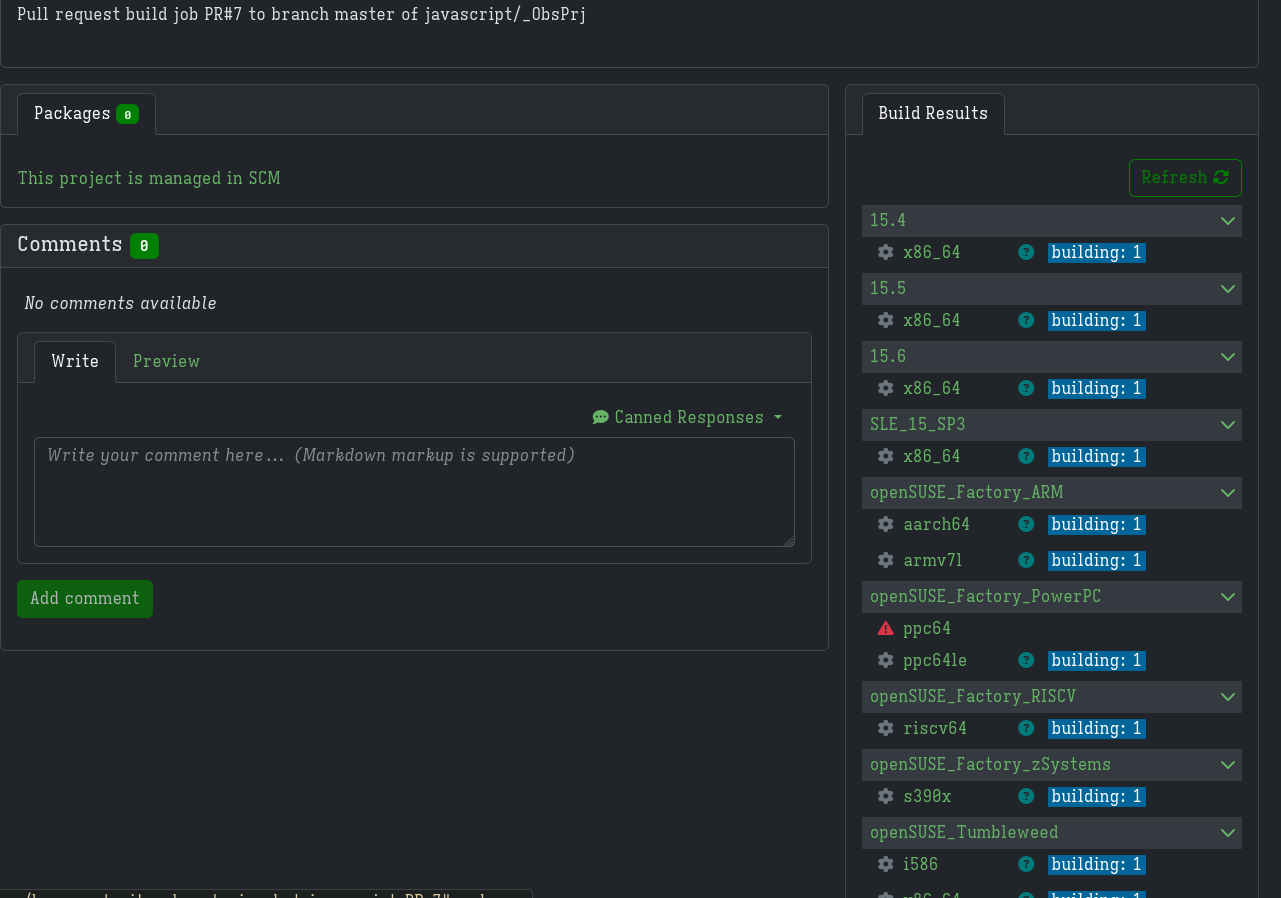The height and width of the screenshot is (898, 1281).
Task: Click help icon in armv7l row
Action: [1026, 560]
